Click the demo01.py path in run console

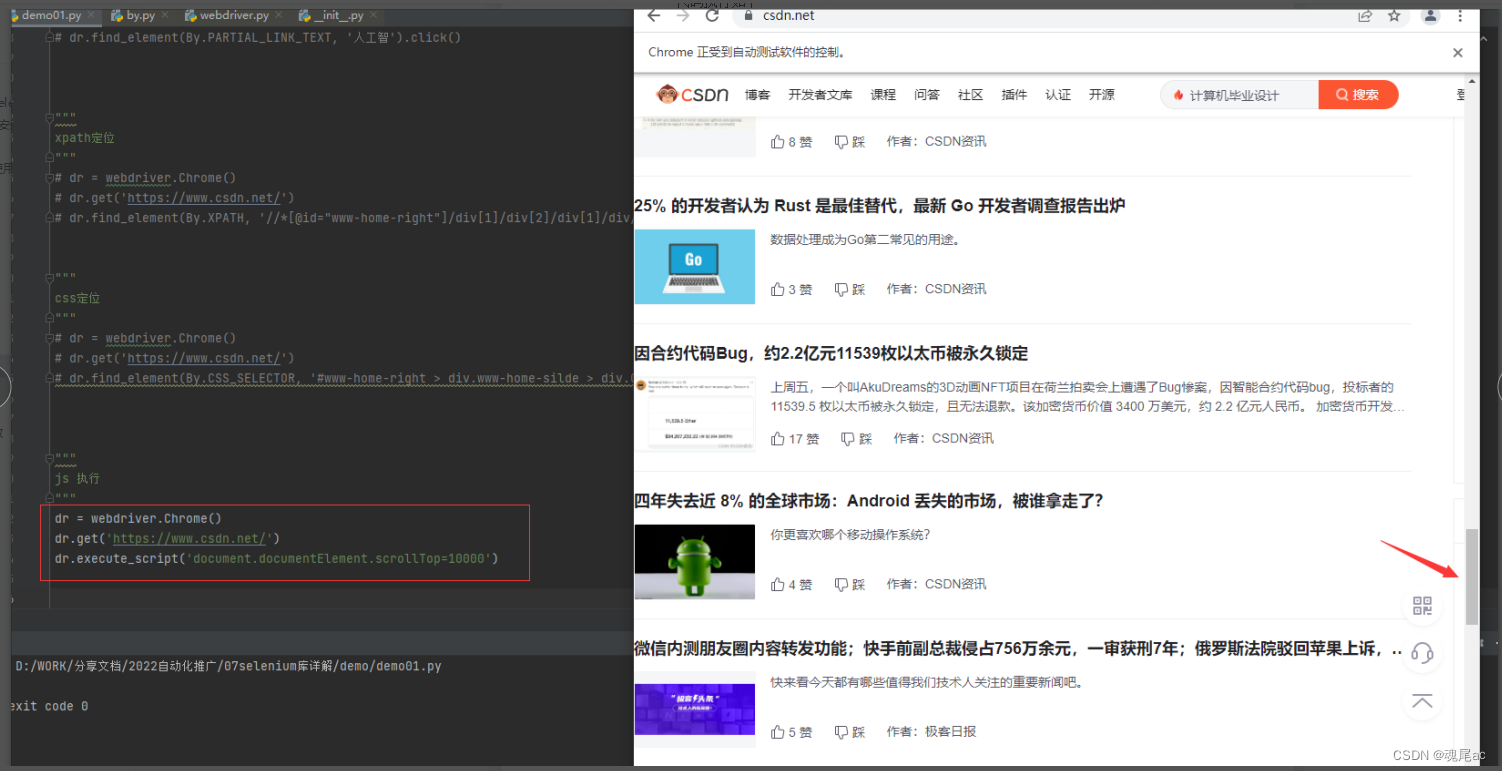pos(228,666)
